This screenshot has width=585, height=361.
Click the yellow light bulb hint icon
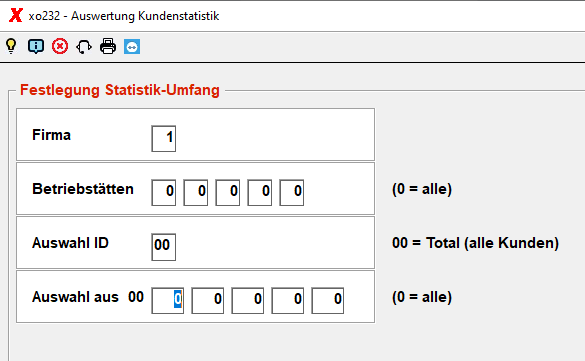[x=11, y=46]
